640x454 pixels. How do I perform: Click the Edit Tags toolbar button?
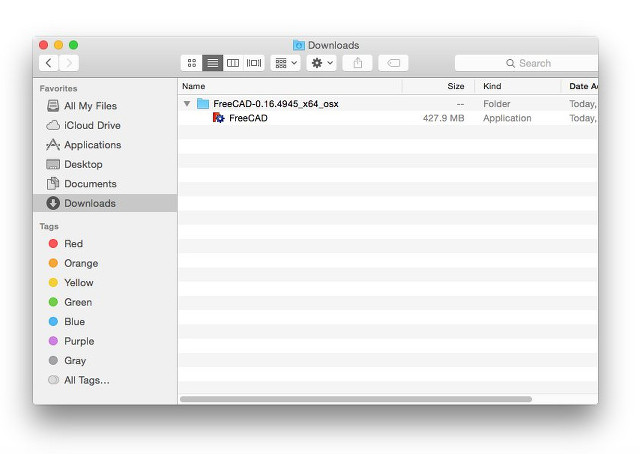(393, 63)
